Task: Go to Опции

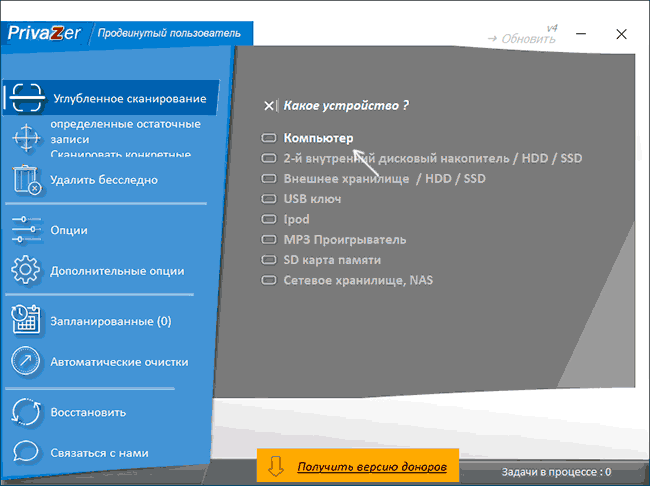Action: (x=69, y=230)
